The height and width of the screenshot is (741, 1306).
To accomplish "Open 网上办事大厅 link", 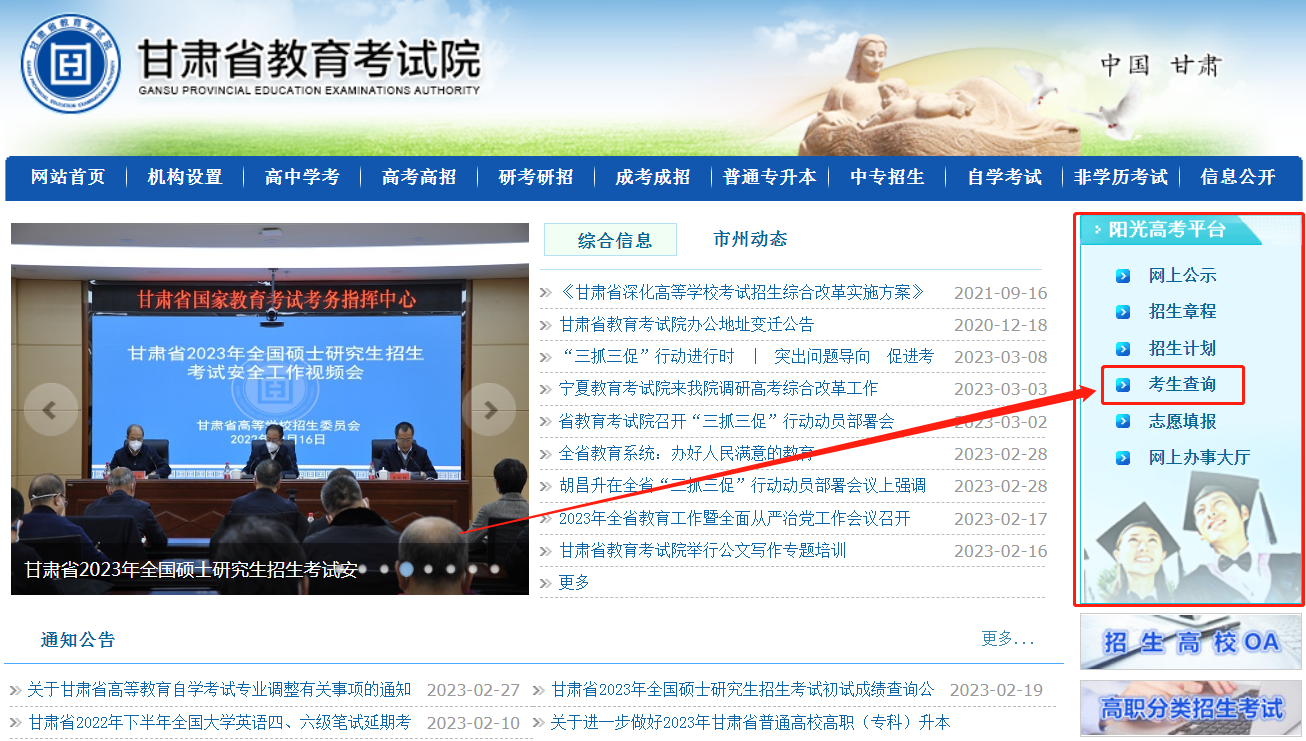I will pos(1199,458).
